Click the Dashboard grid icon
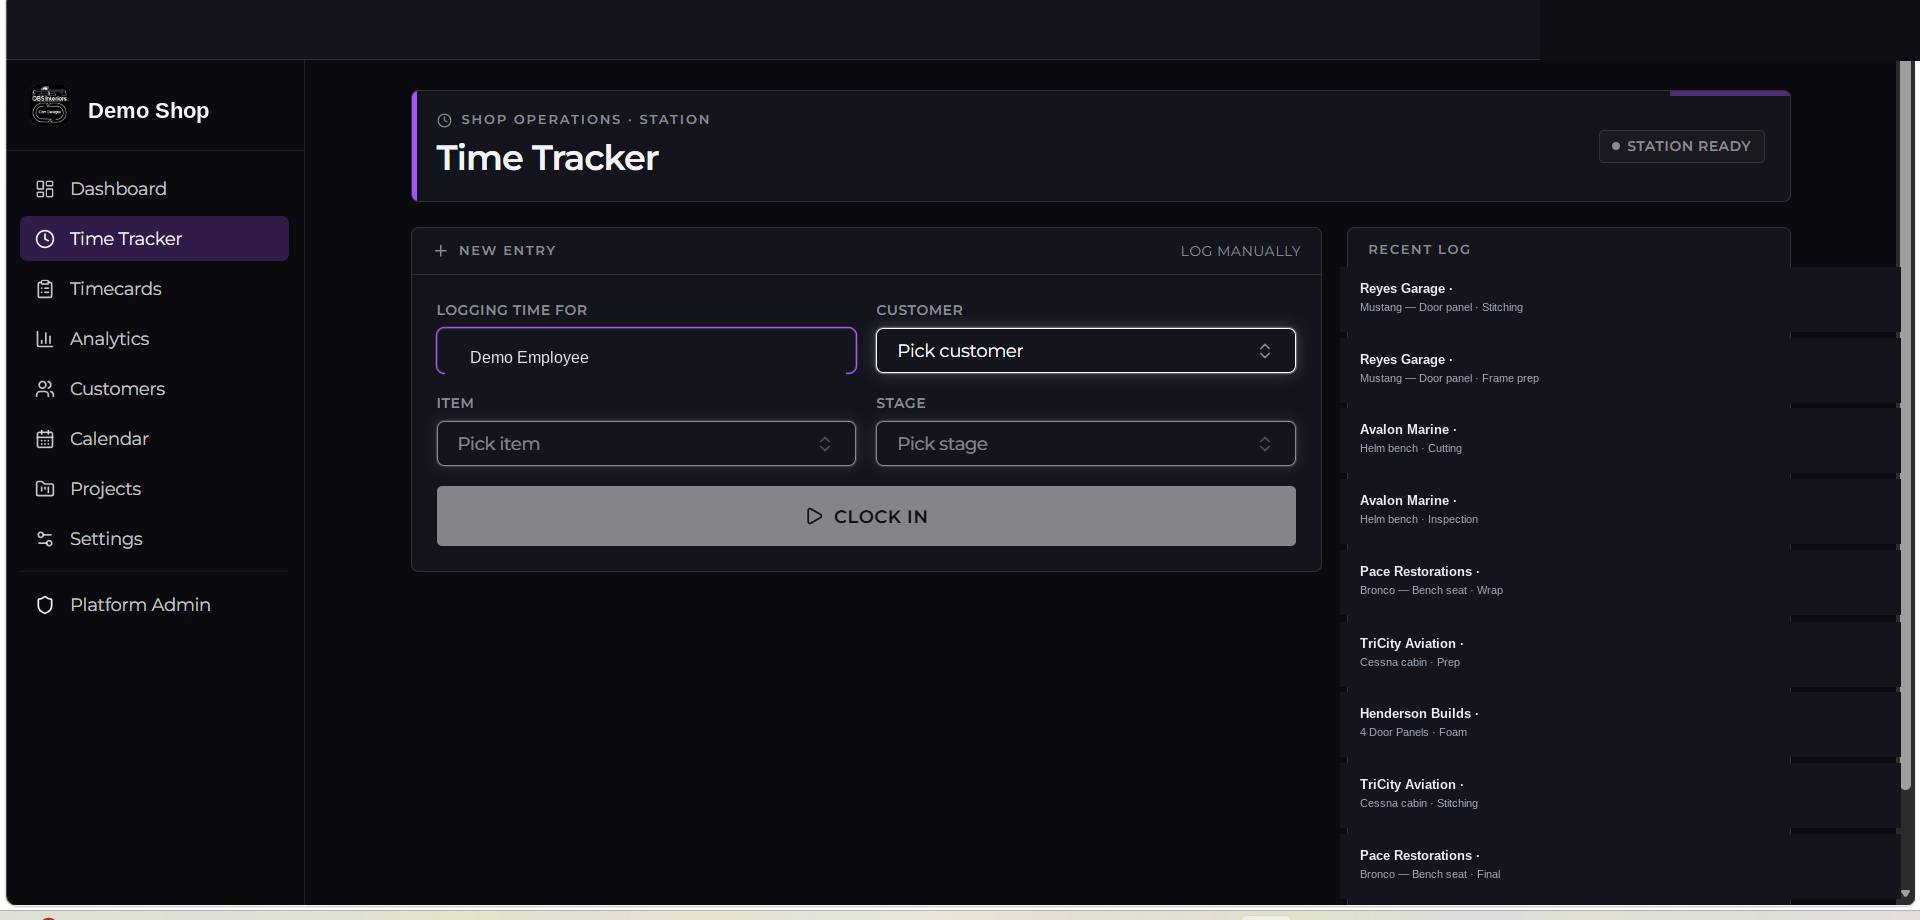The image size is (1920, 920). point(45,189)
